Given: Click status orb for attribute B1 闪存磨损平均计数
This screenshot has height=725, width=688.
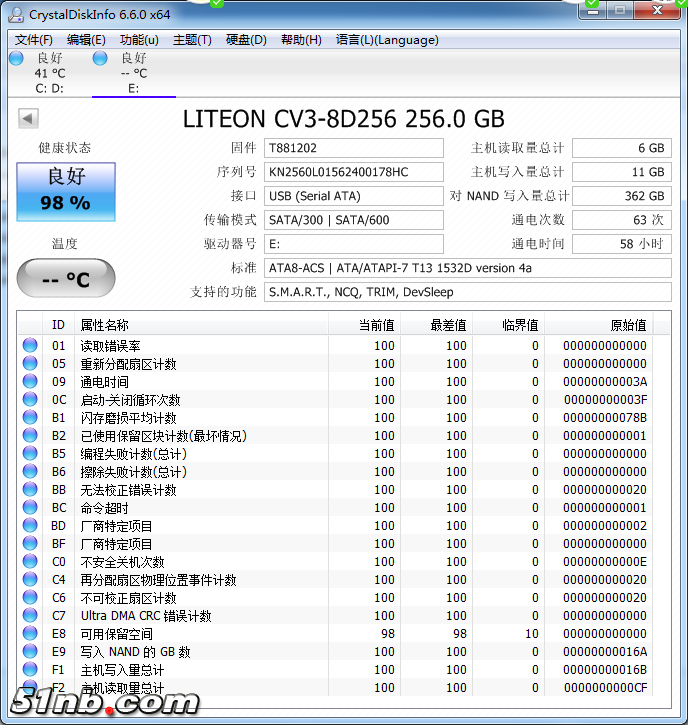Looking at the screenshot, I should [x=30, y=418].
